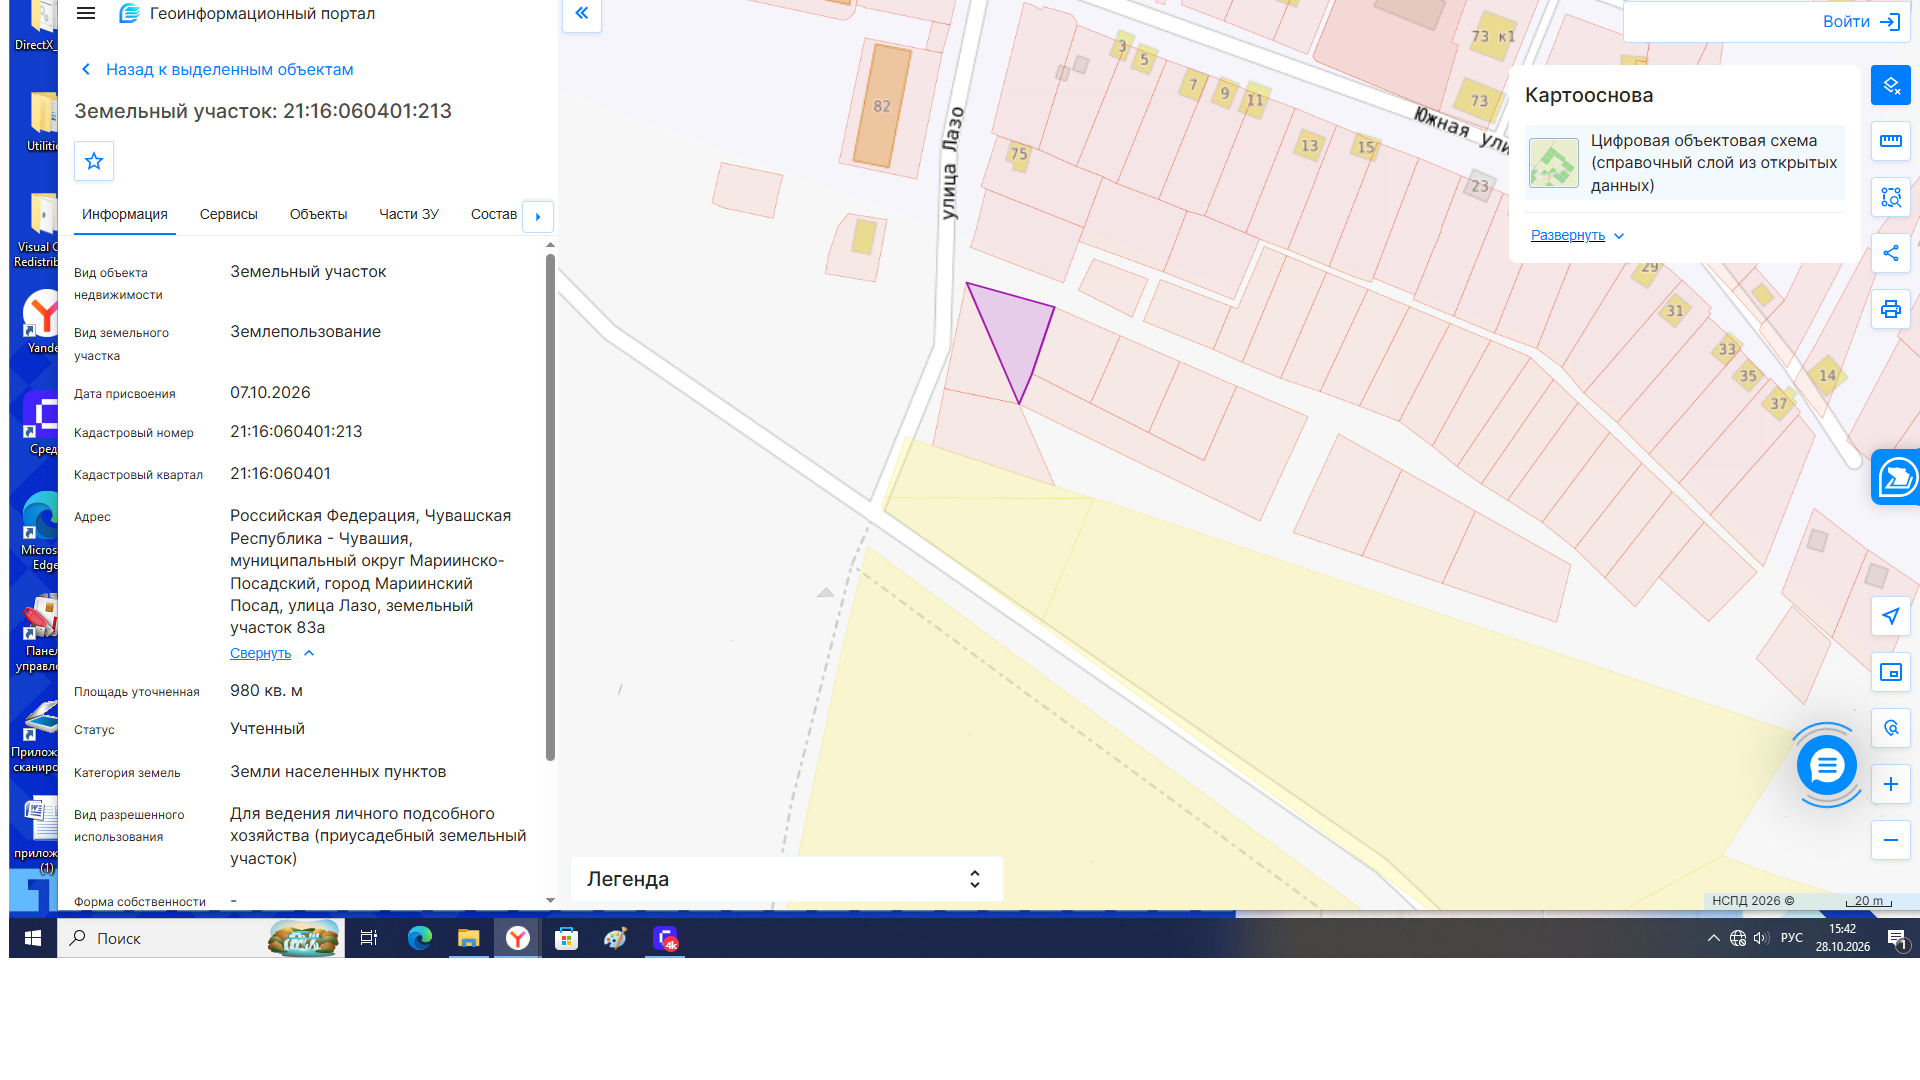Show more tabs with arrow button
The image size is (1920, 1080).
538,216
